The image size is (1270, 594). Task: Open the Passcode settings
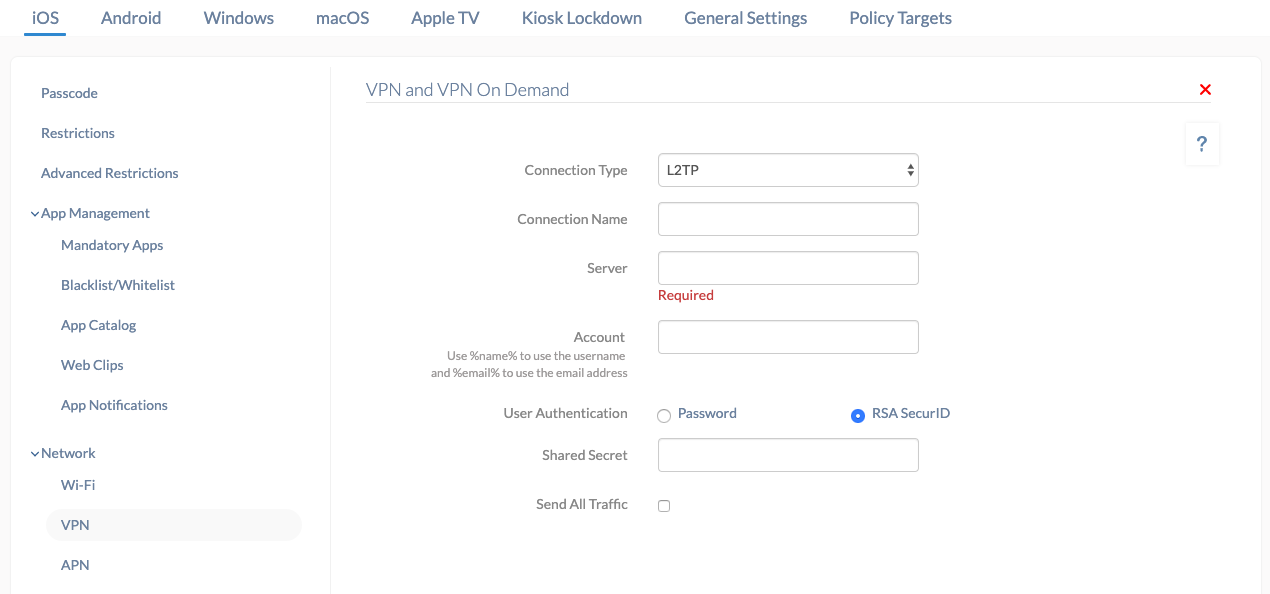[x=69, y=93]
